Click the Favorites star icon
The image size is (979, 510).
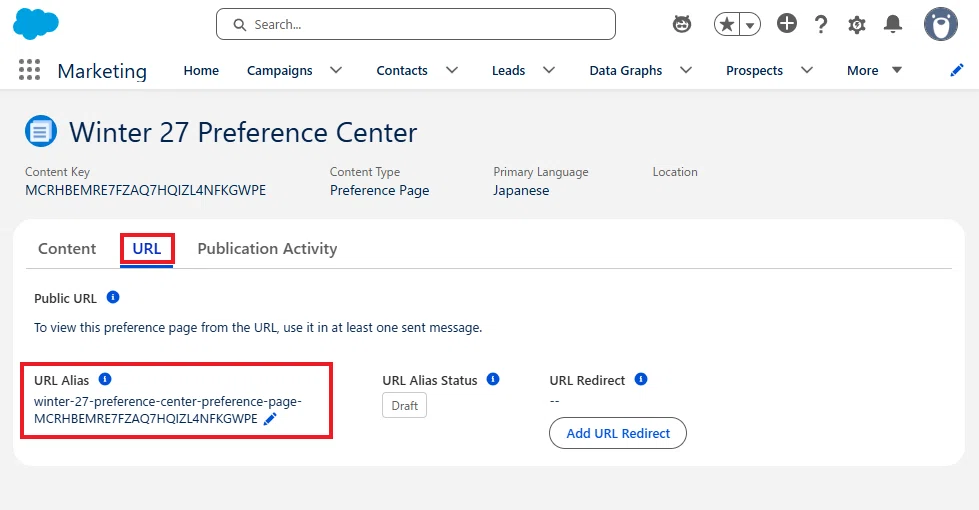click(x=727, y=24)
